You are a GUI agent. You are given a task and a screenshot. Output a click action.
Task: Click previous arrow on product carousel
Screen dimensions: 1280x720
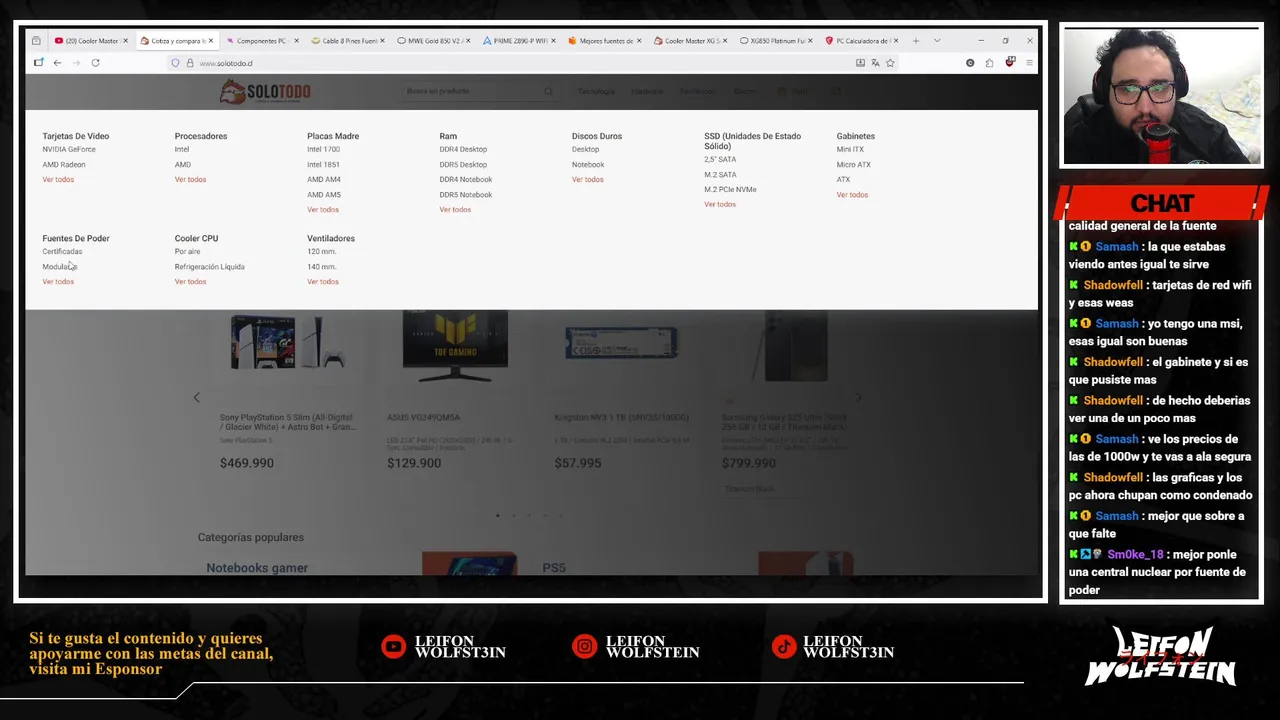[x=196, y=397]
